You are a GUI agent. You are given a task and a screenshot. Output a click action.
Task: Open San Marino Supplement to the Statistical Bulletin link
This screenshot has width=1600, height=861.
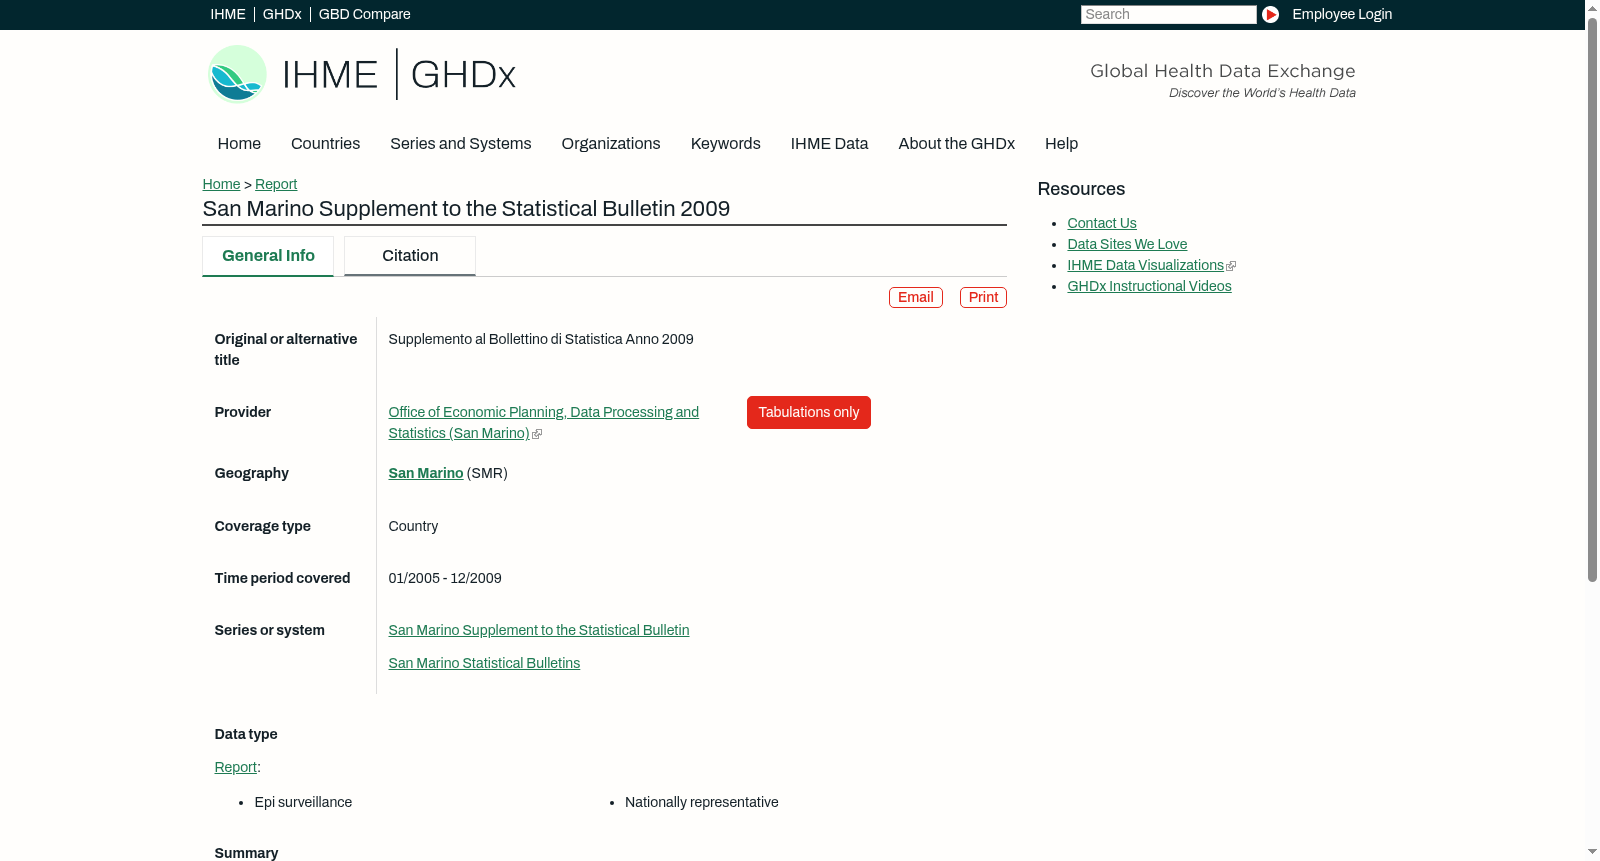coord(539,630)
